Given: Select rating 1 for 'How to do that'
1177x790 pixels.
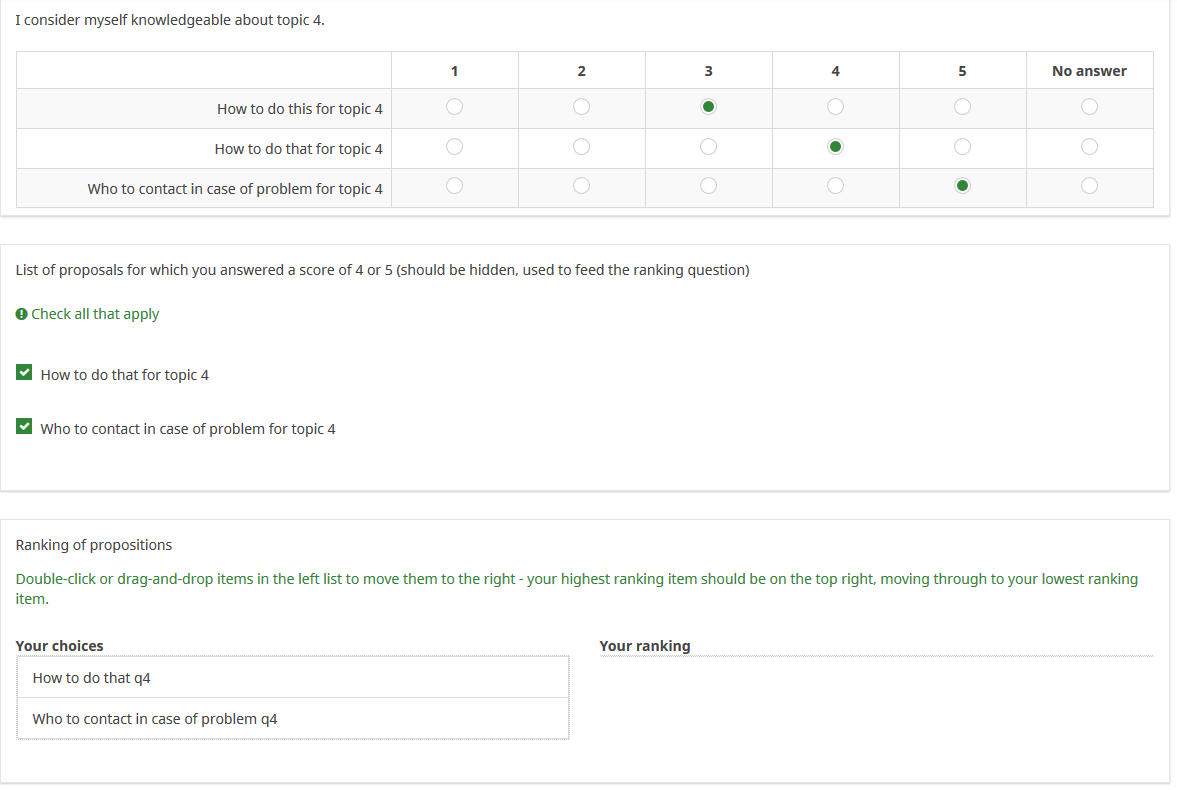Looking at the screenshot, I should (x=454, y=147).
